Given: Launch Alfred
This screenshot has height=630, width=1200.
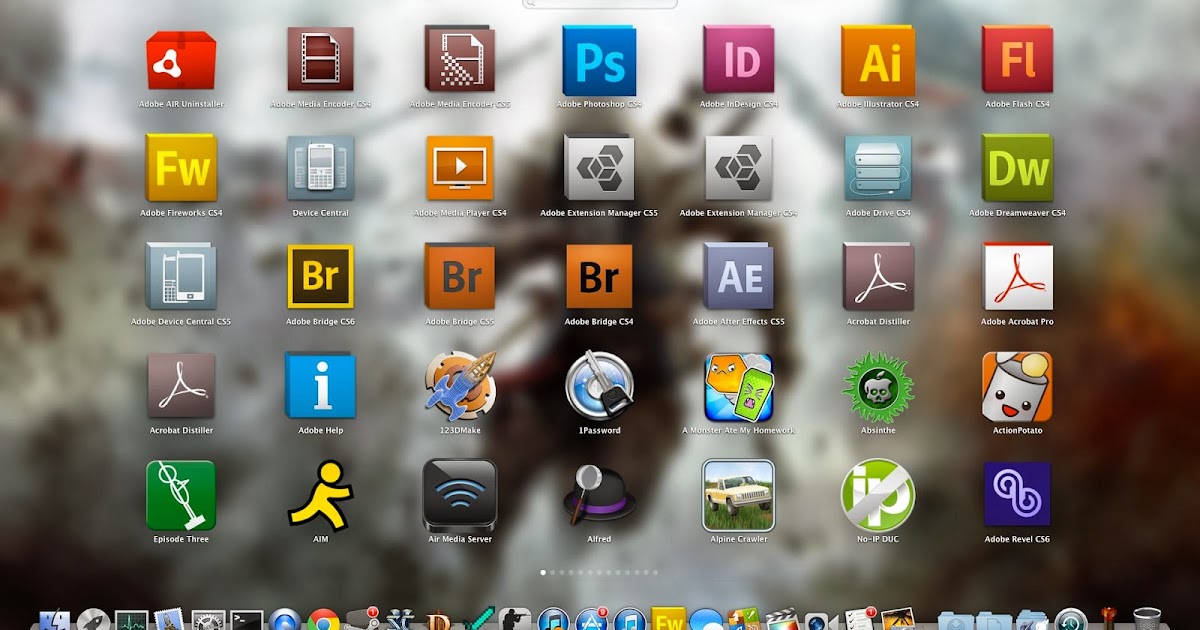Looking at the screenshot, I should pos(599,495).
